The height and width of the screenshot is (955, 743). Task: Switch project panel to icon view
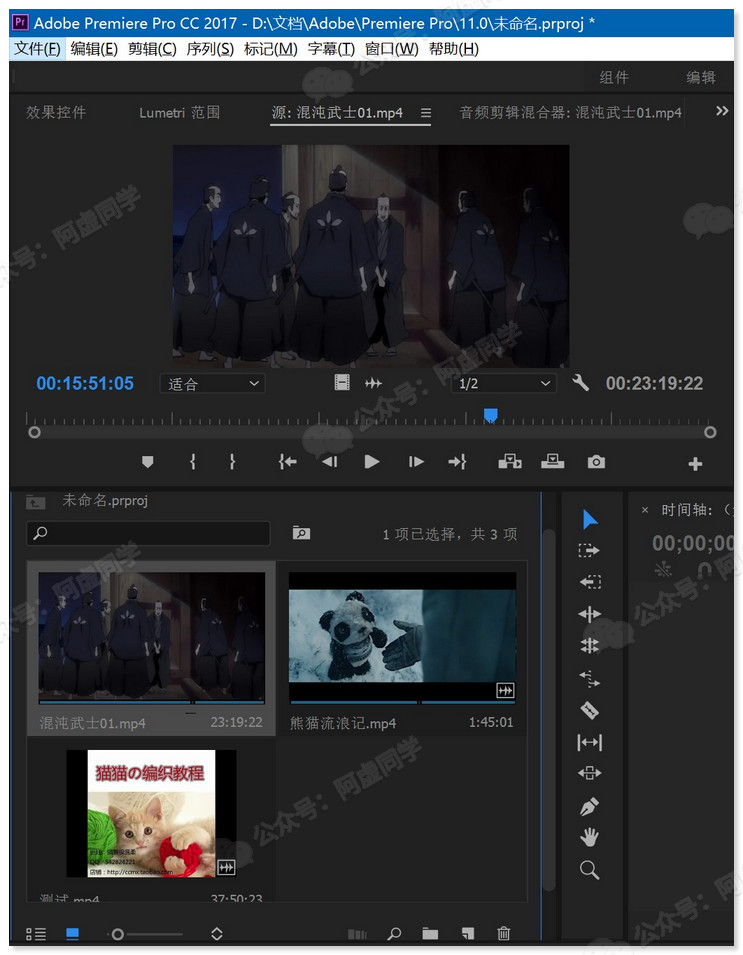(72, 934)
